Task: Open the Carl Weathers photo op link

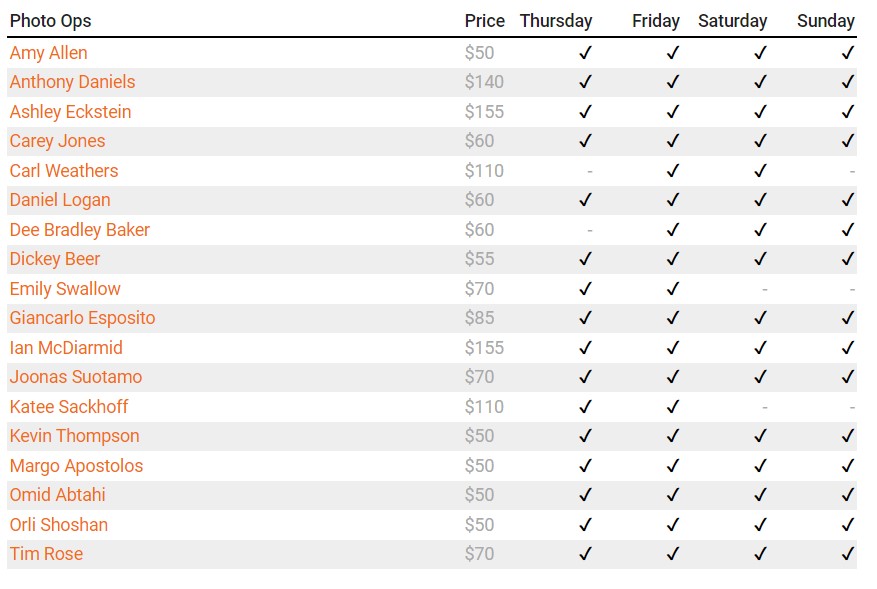Action: click(x=64, y=171)
